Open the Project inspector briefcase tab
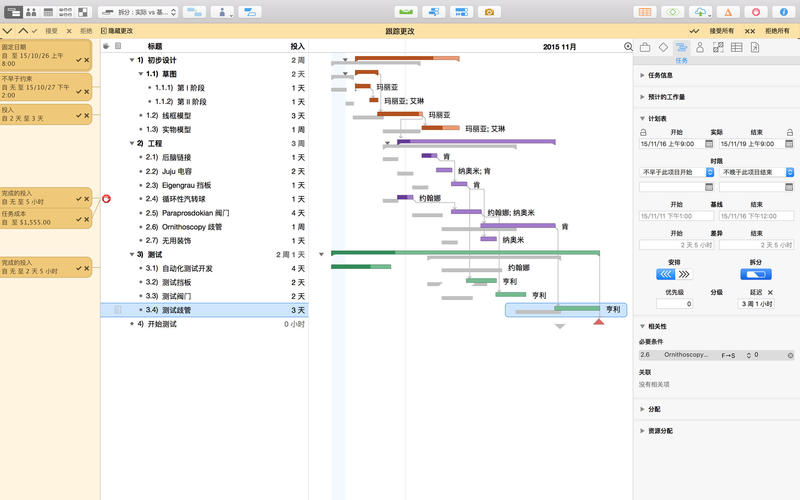 click(645, 47)
